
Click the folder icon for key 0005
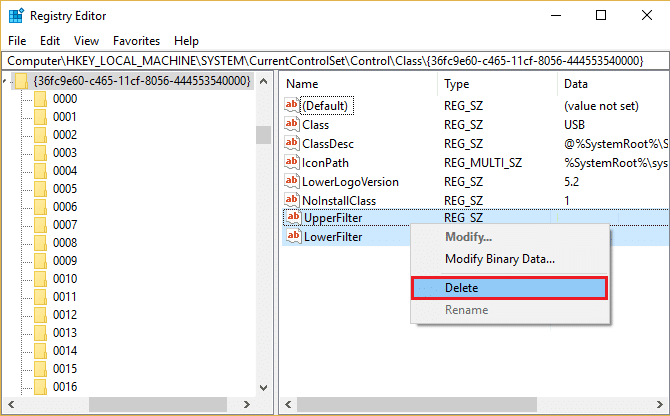[40, 189]
